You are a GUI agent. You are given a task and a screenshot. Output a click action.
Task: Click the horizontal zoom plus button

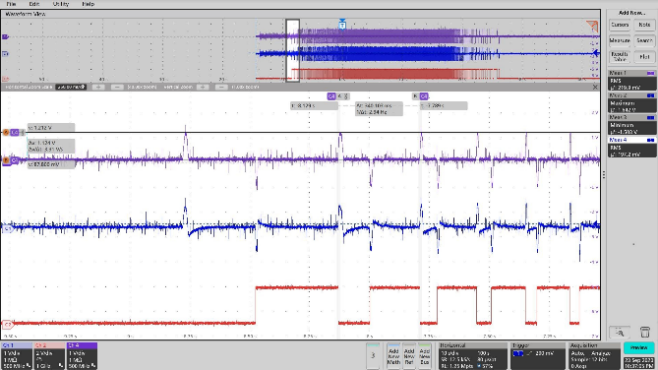[x=98, y=87]
